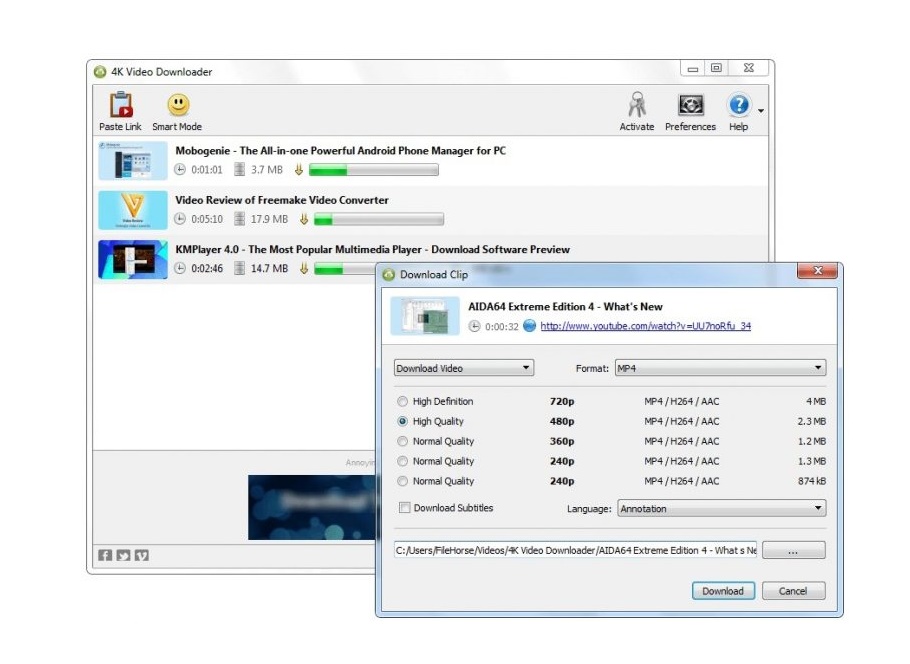Select Normal Quality 240p 874 kB option

402,481
